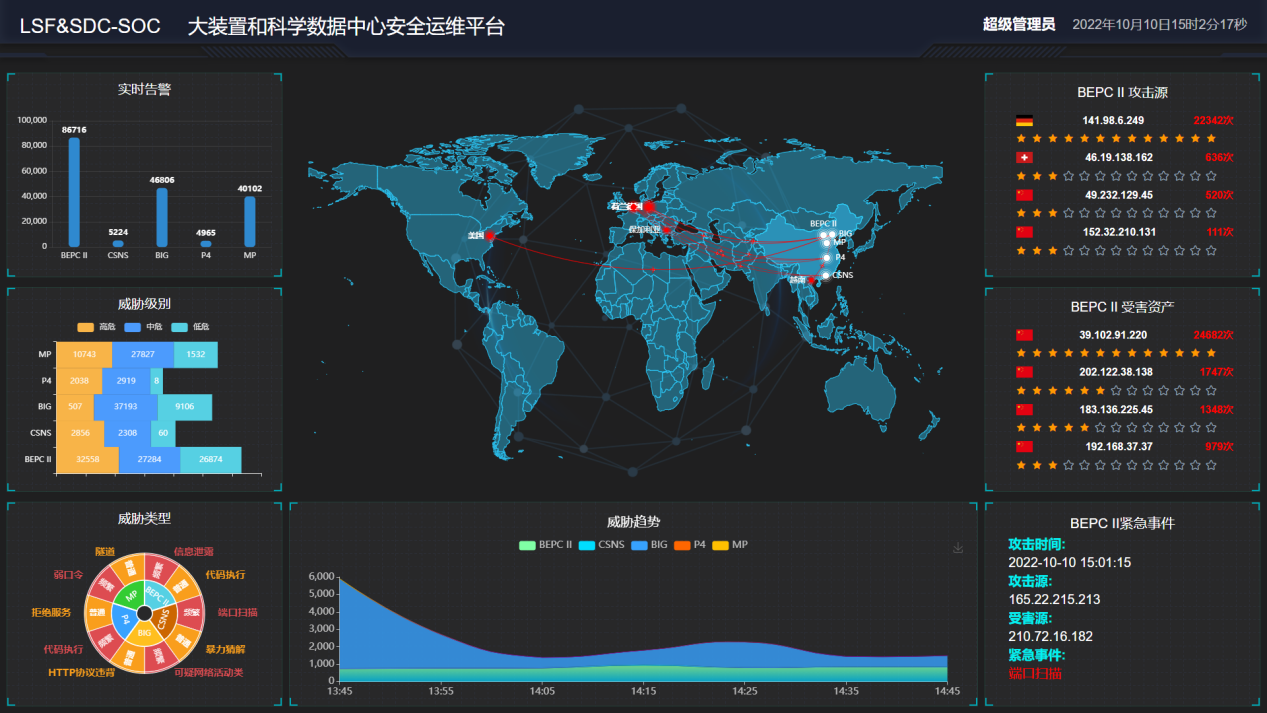
Task: Select the BEPC II bar in 实时告警 chart
Action: (74, 192)
